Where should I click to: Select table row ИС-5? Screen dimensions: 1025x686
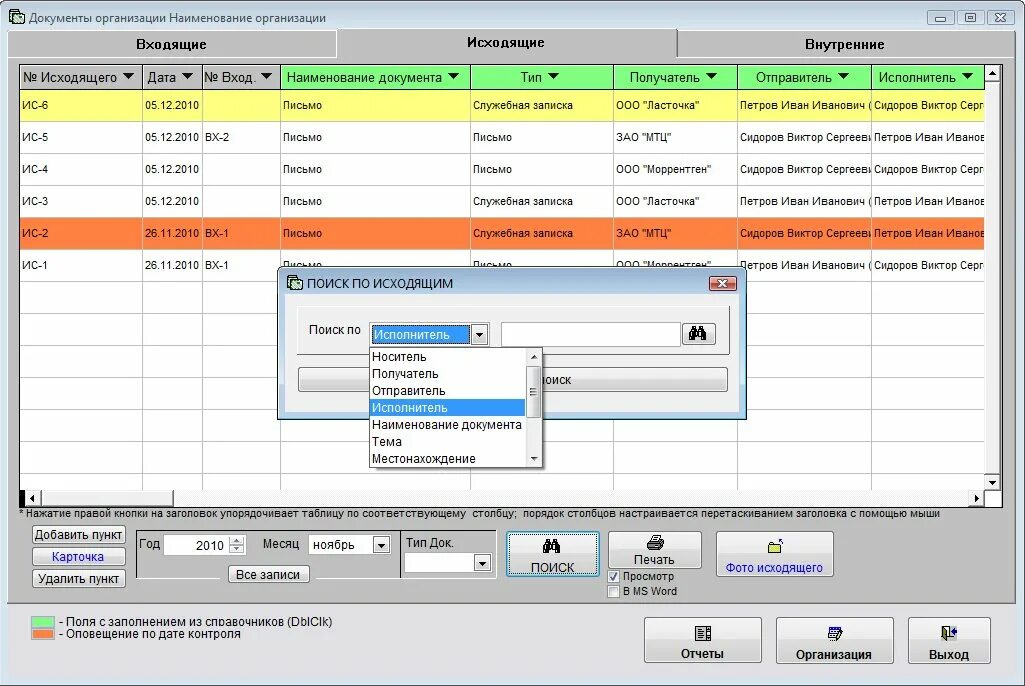[501, 137]
